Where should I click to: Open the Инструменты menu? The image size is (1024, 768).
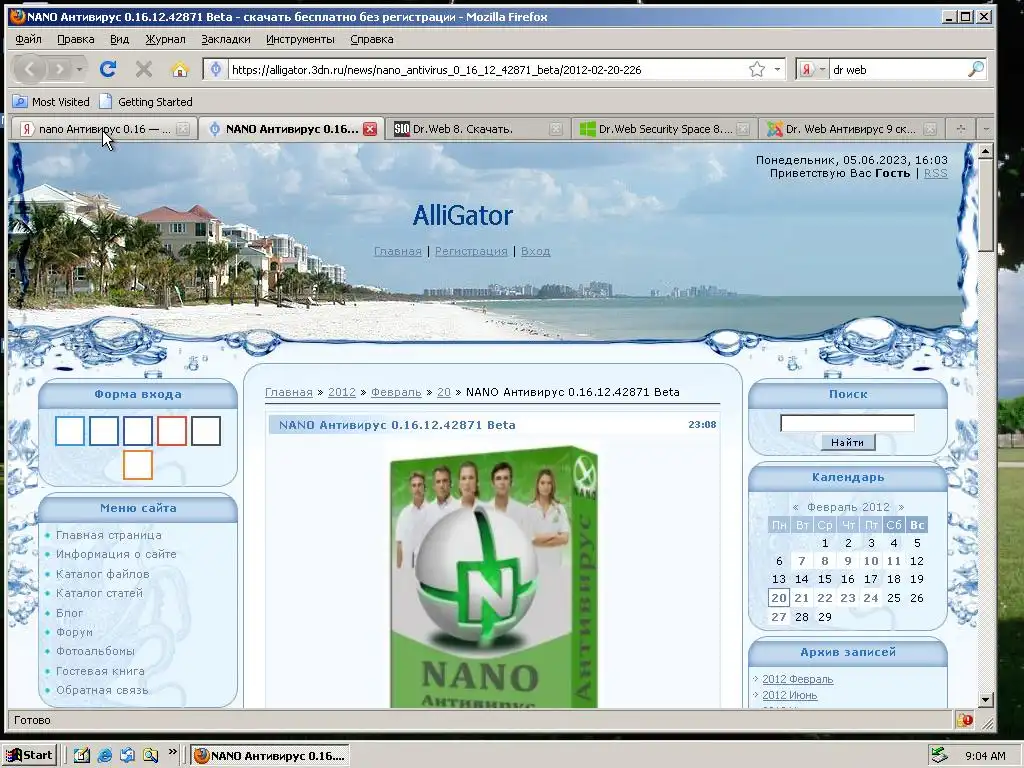[300, 39]
